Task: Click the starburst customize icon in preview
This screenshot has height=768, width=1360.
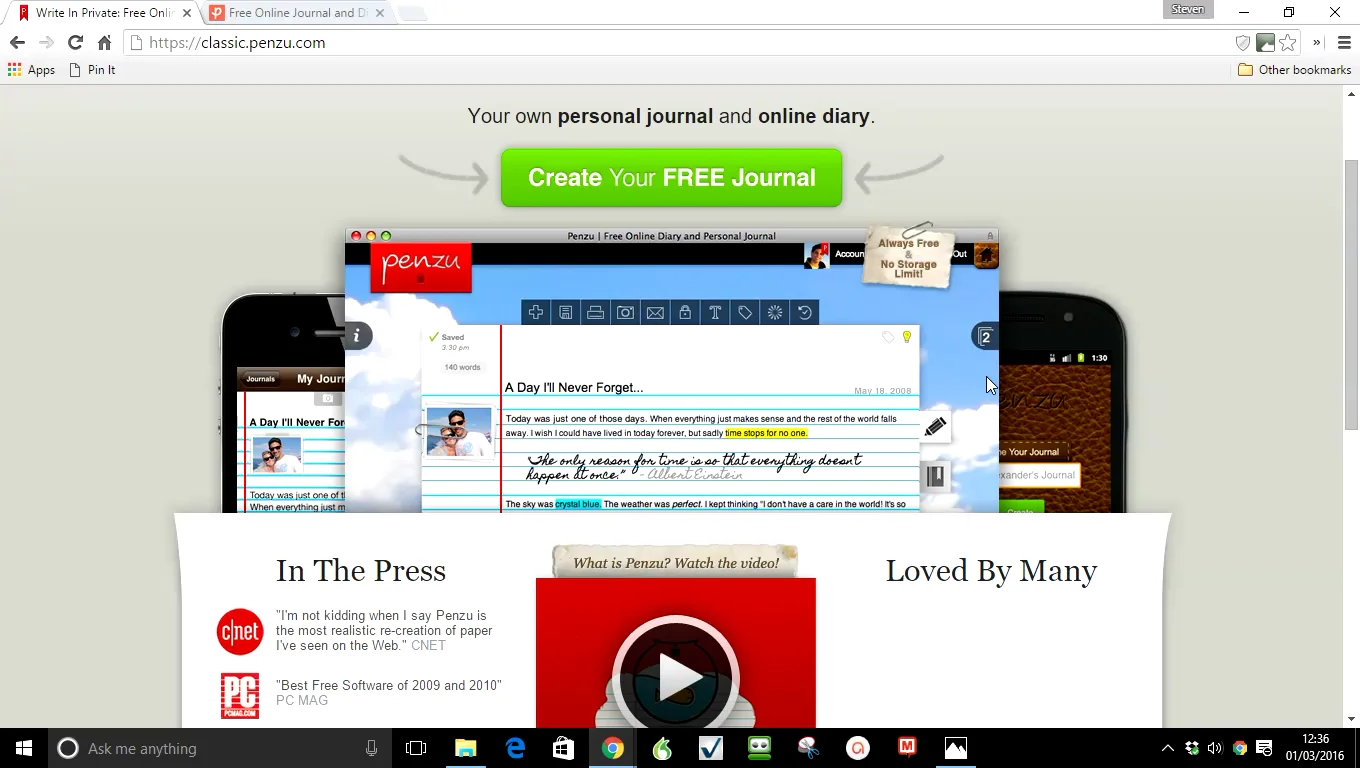Action: (775, 313)
